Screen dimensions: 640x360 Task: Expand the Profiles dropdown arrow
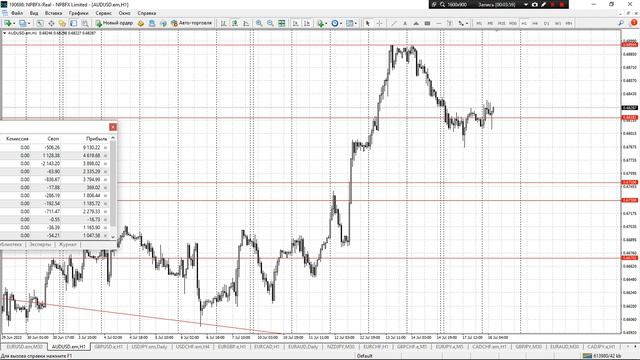(29, 23)
